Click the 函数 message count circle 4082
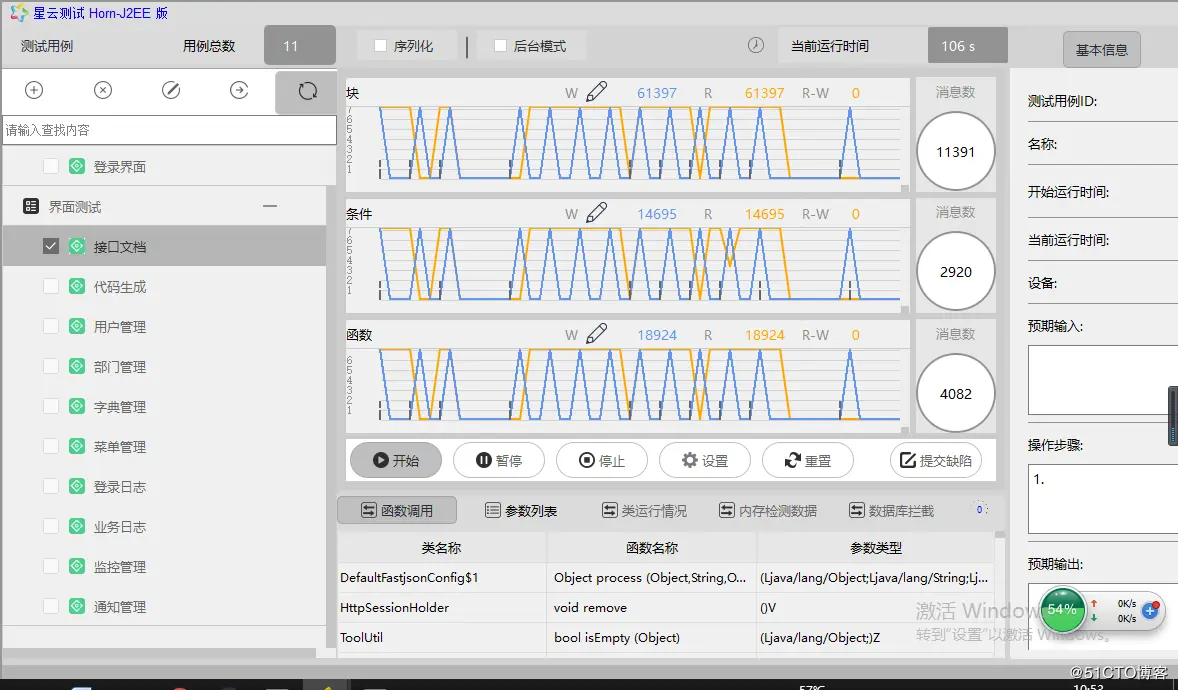 956,394
